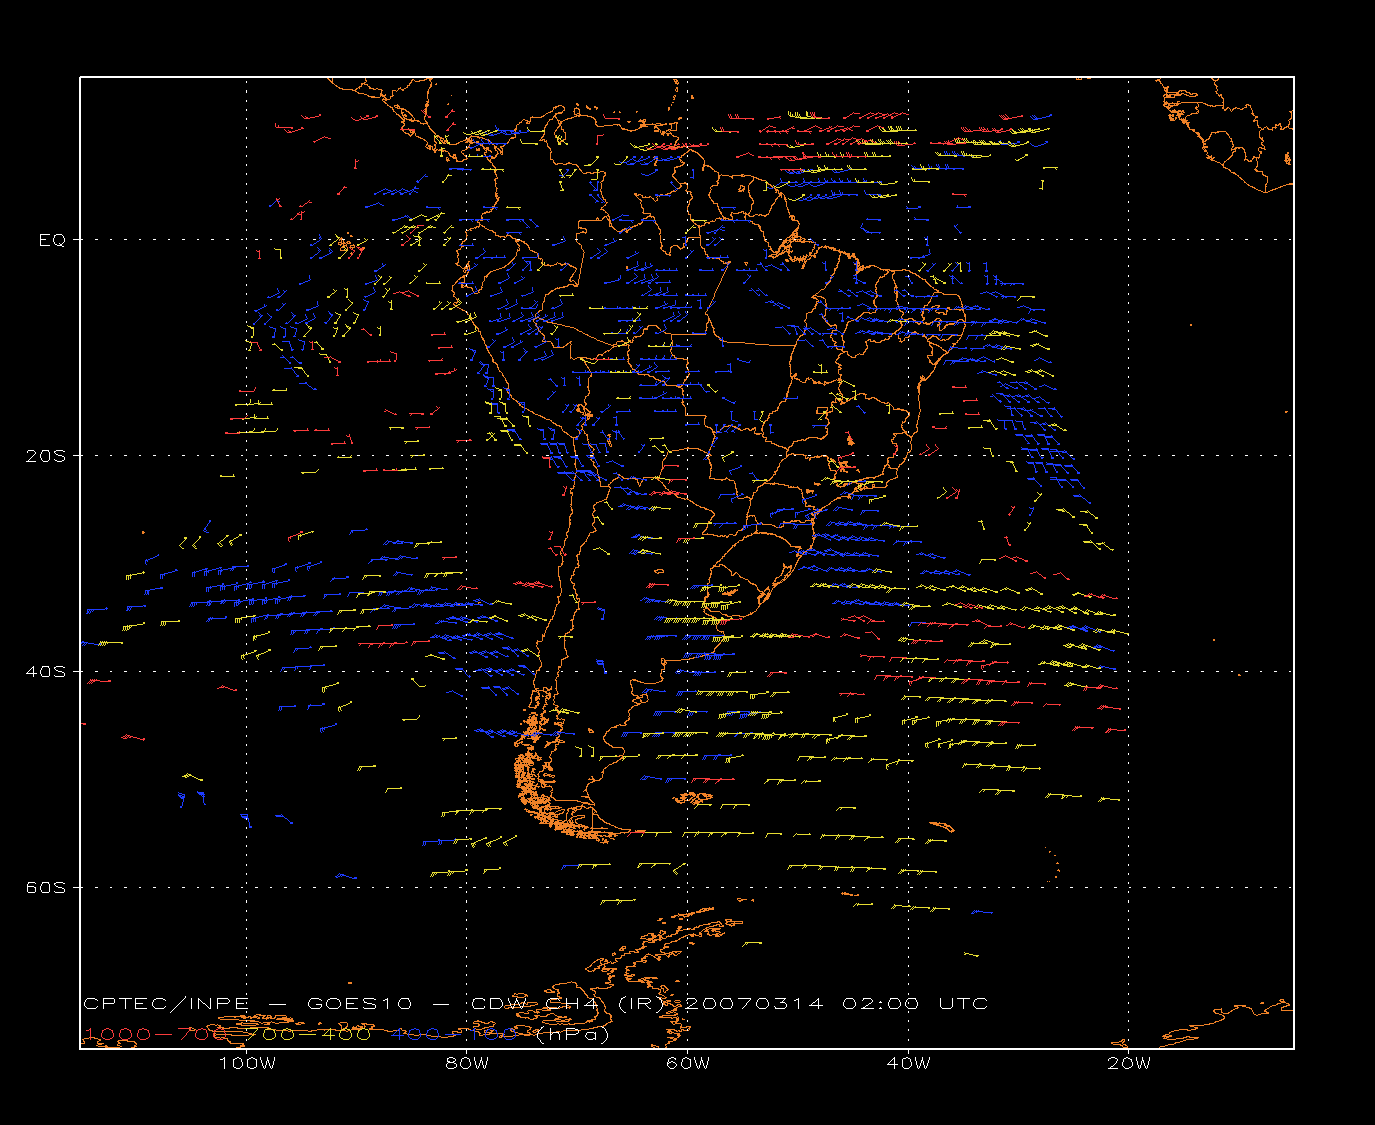Click the 20070314 date stamp
This screenshot has height=1125, width=1375.
coord(753,1003)
